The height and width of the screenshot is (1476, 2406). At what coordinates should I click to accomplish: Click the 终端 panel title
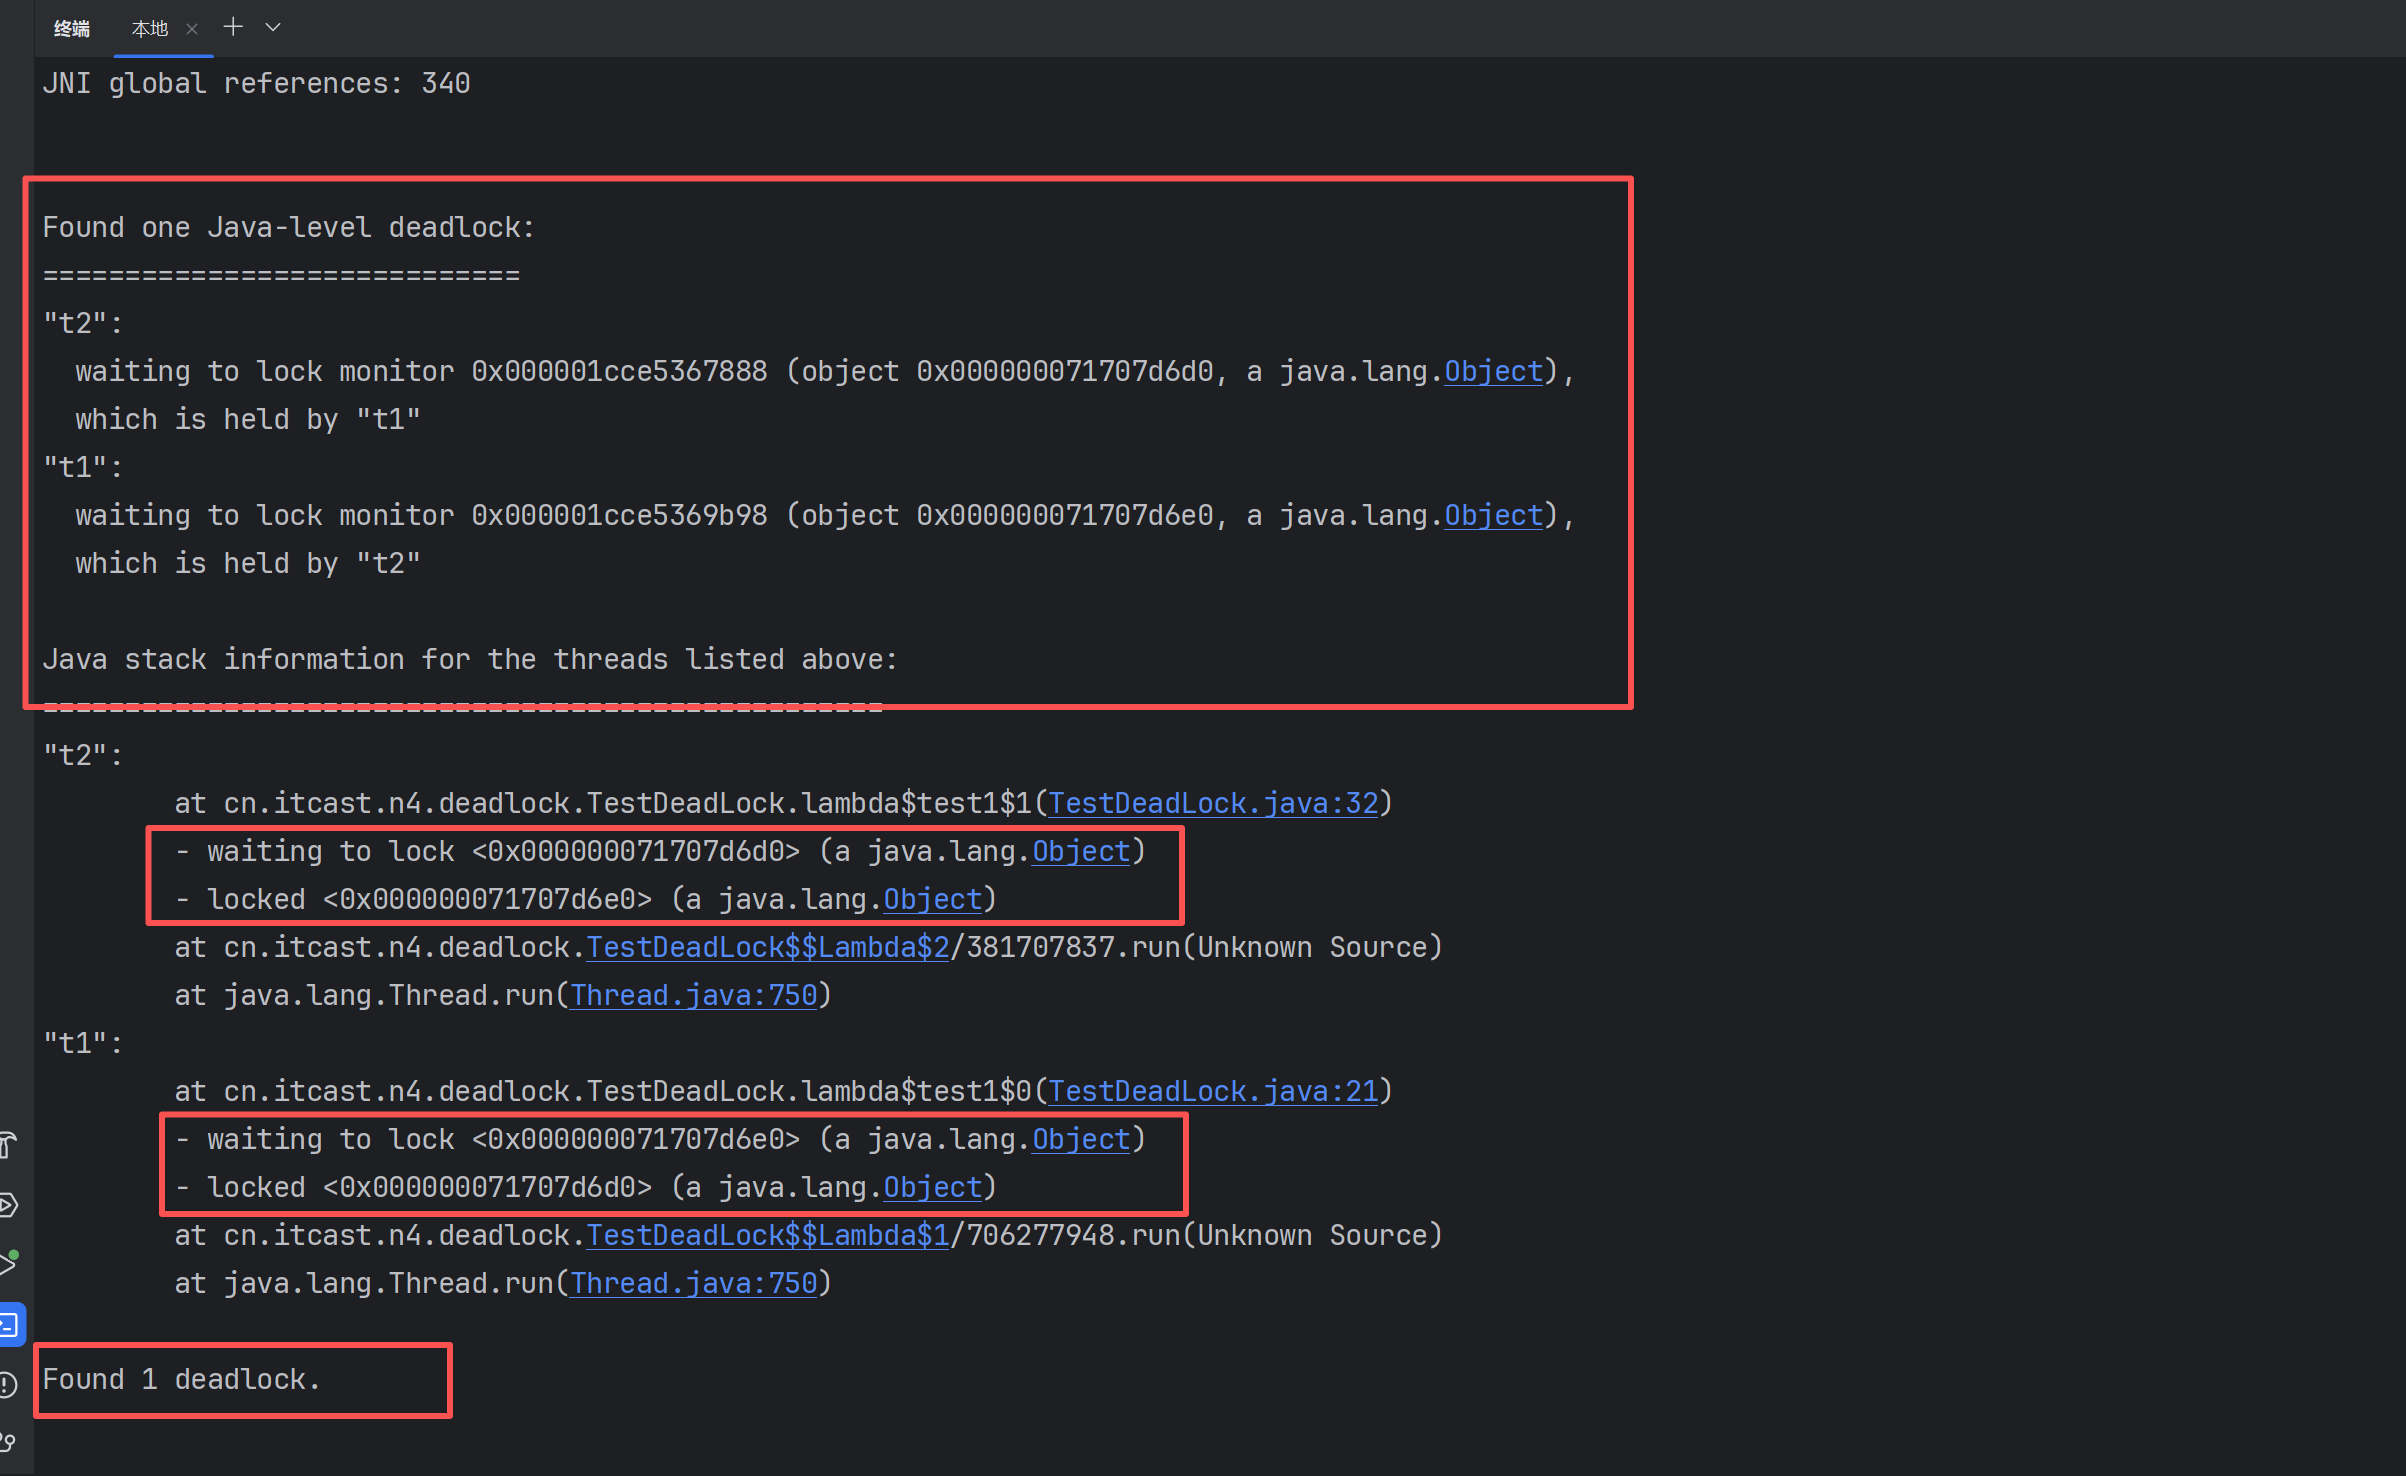71,29
